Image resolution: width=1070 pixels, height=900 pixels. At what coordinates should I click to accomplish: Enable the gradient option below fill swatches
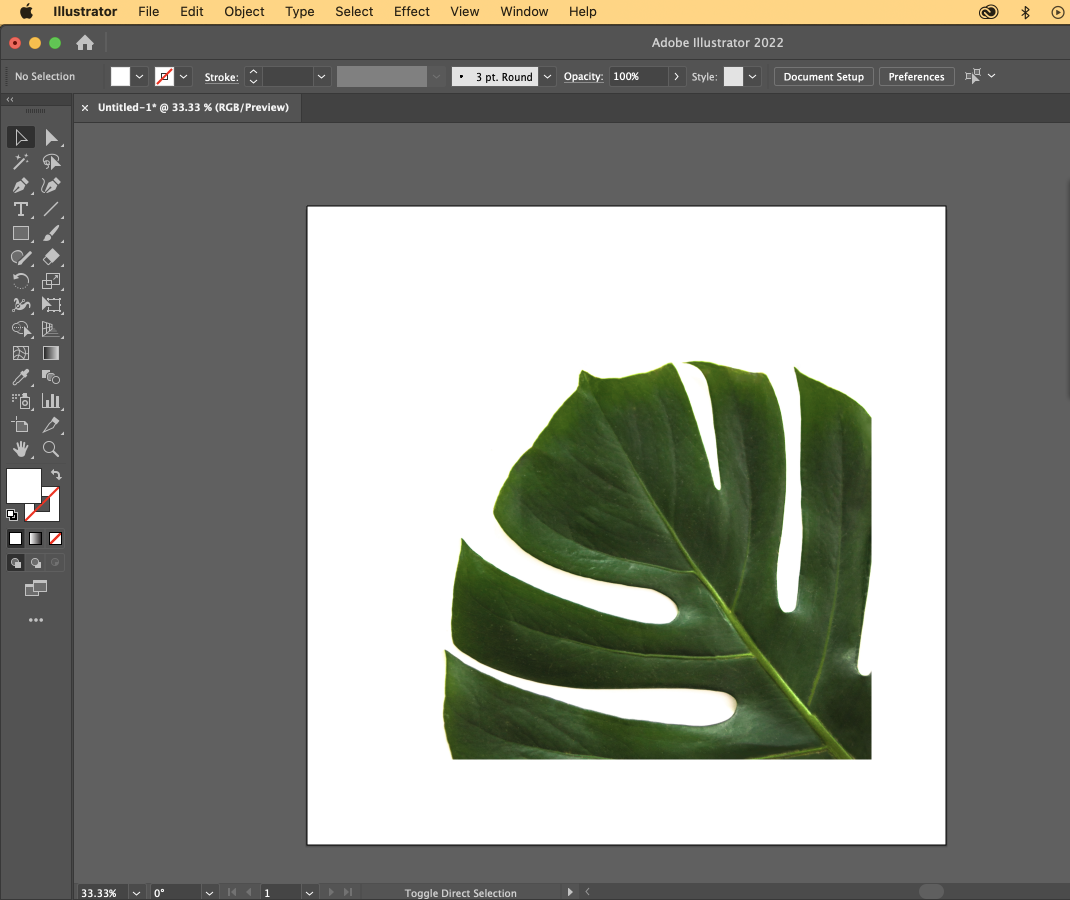pyautogui.click(x=36, y=538)
